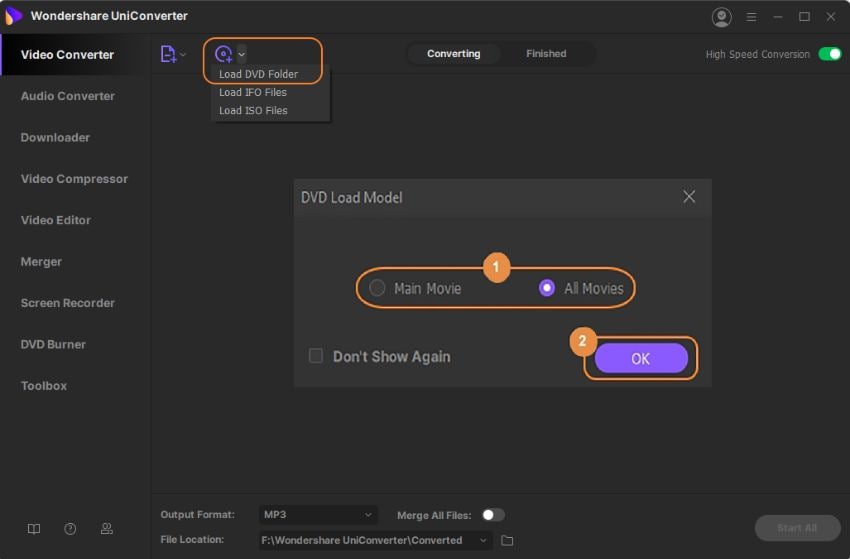
Task: Close the UniConverter window
Action: click(830, 17)
